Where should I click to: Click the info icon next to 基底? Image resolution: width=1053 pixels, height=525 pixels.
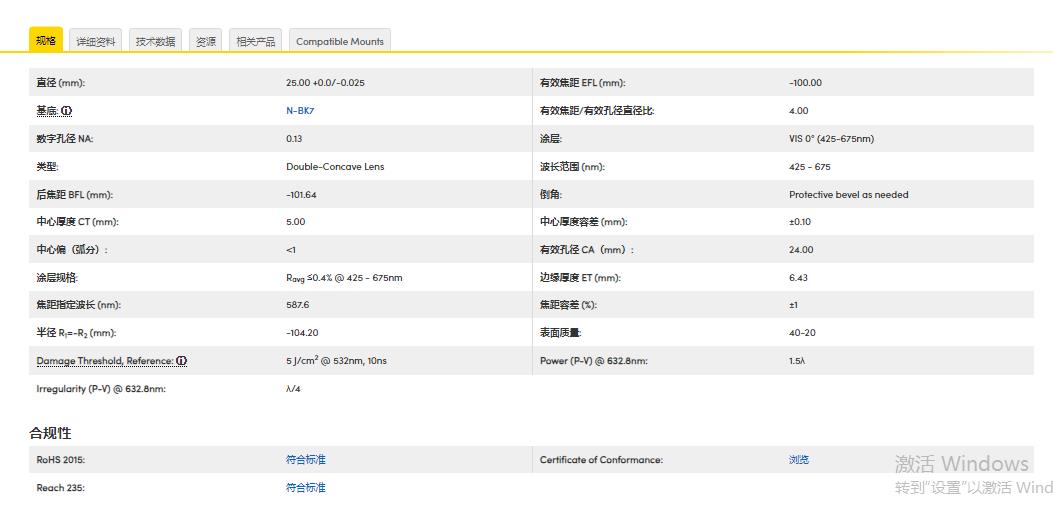click(66, 111)
